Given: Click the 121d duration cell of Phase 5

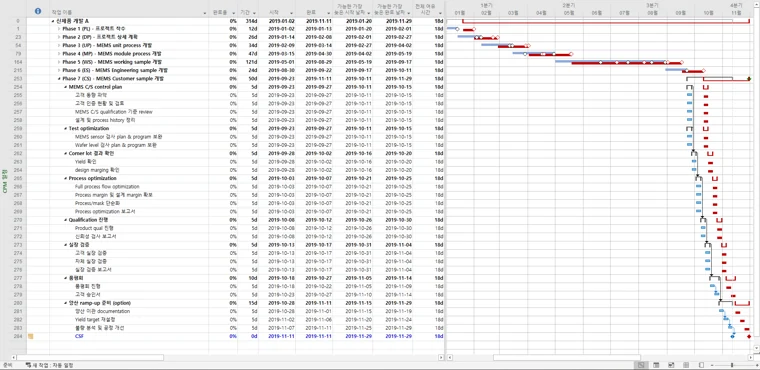Looking at the screenshot, I should click(248, 62).
